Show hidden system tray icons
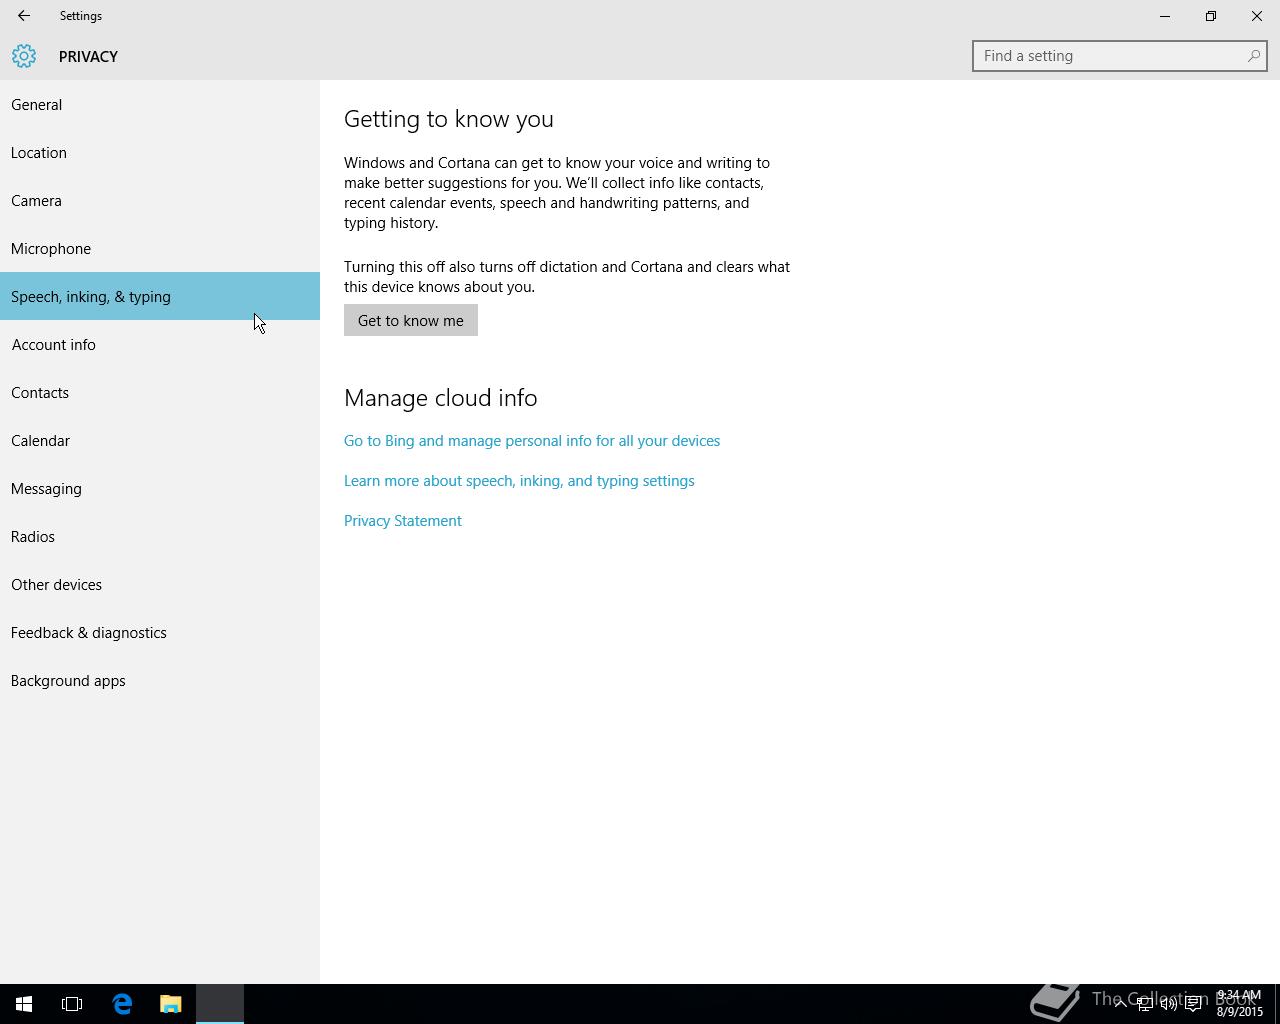 [1120, 1004]
